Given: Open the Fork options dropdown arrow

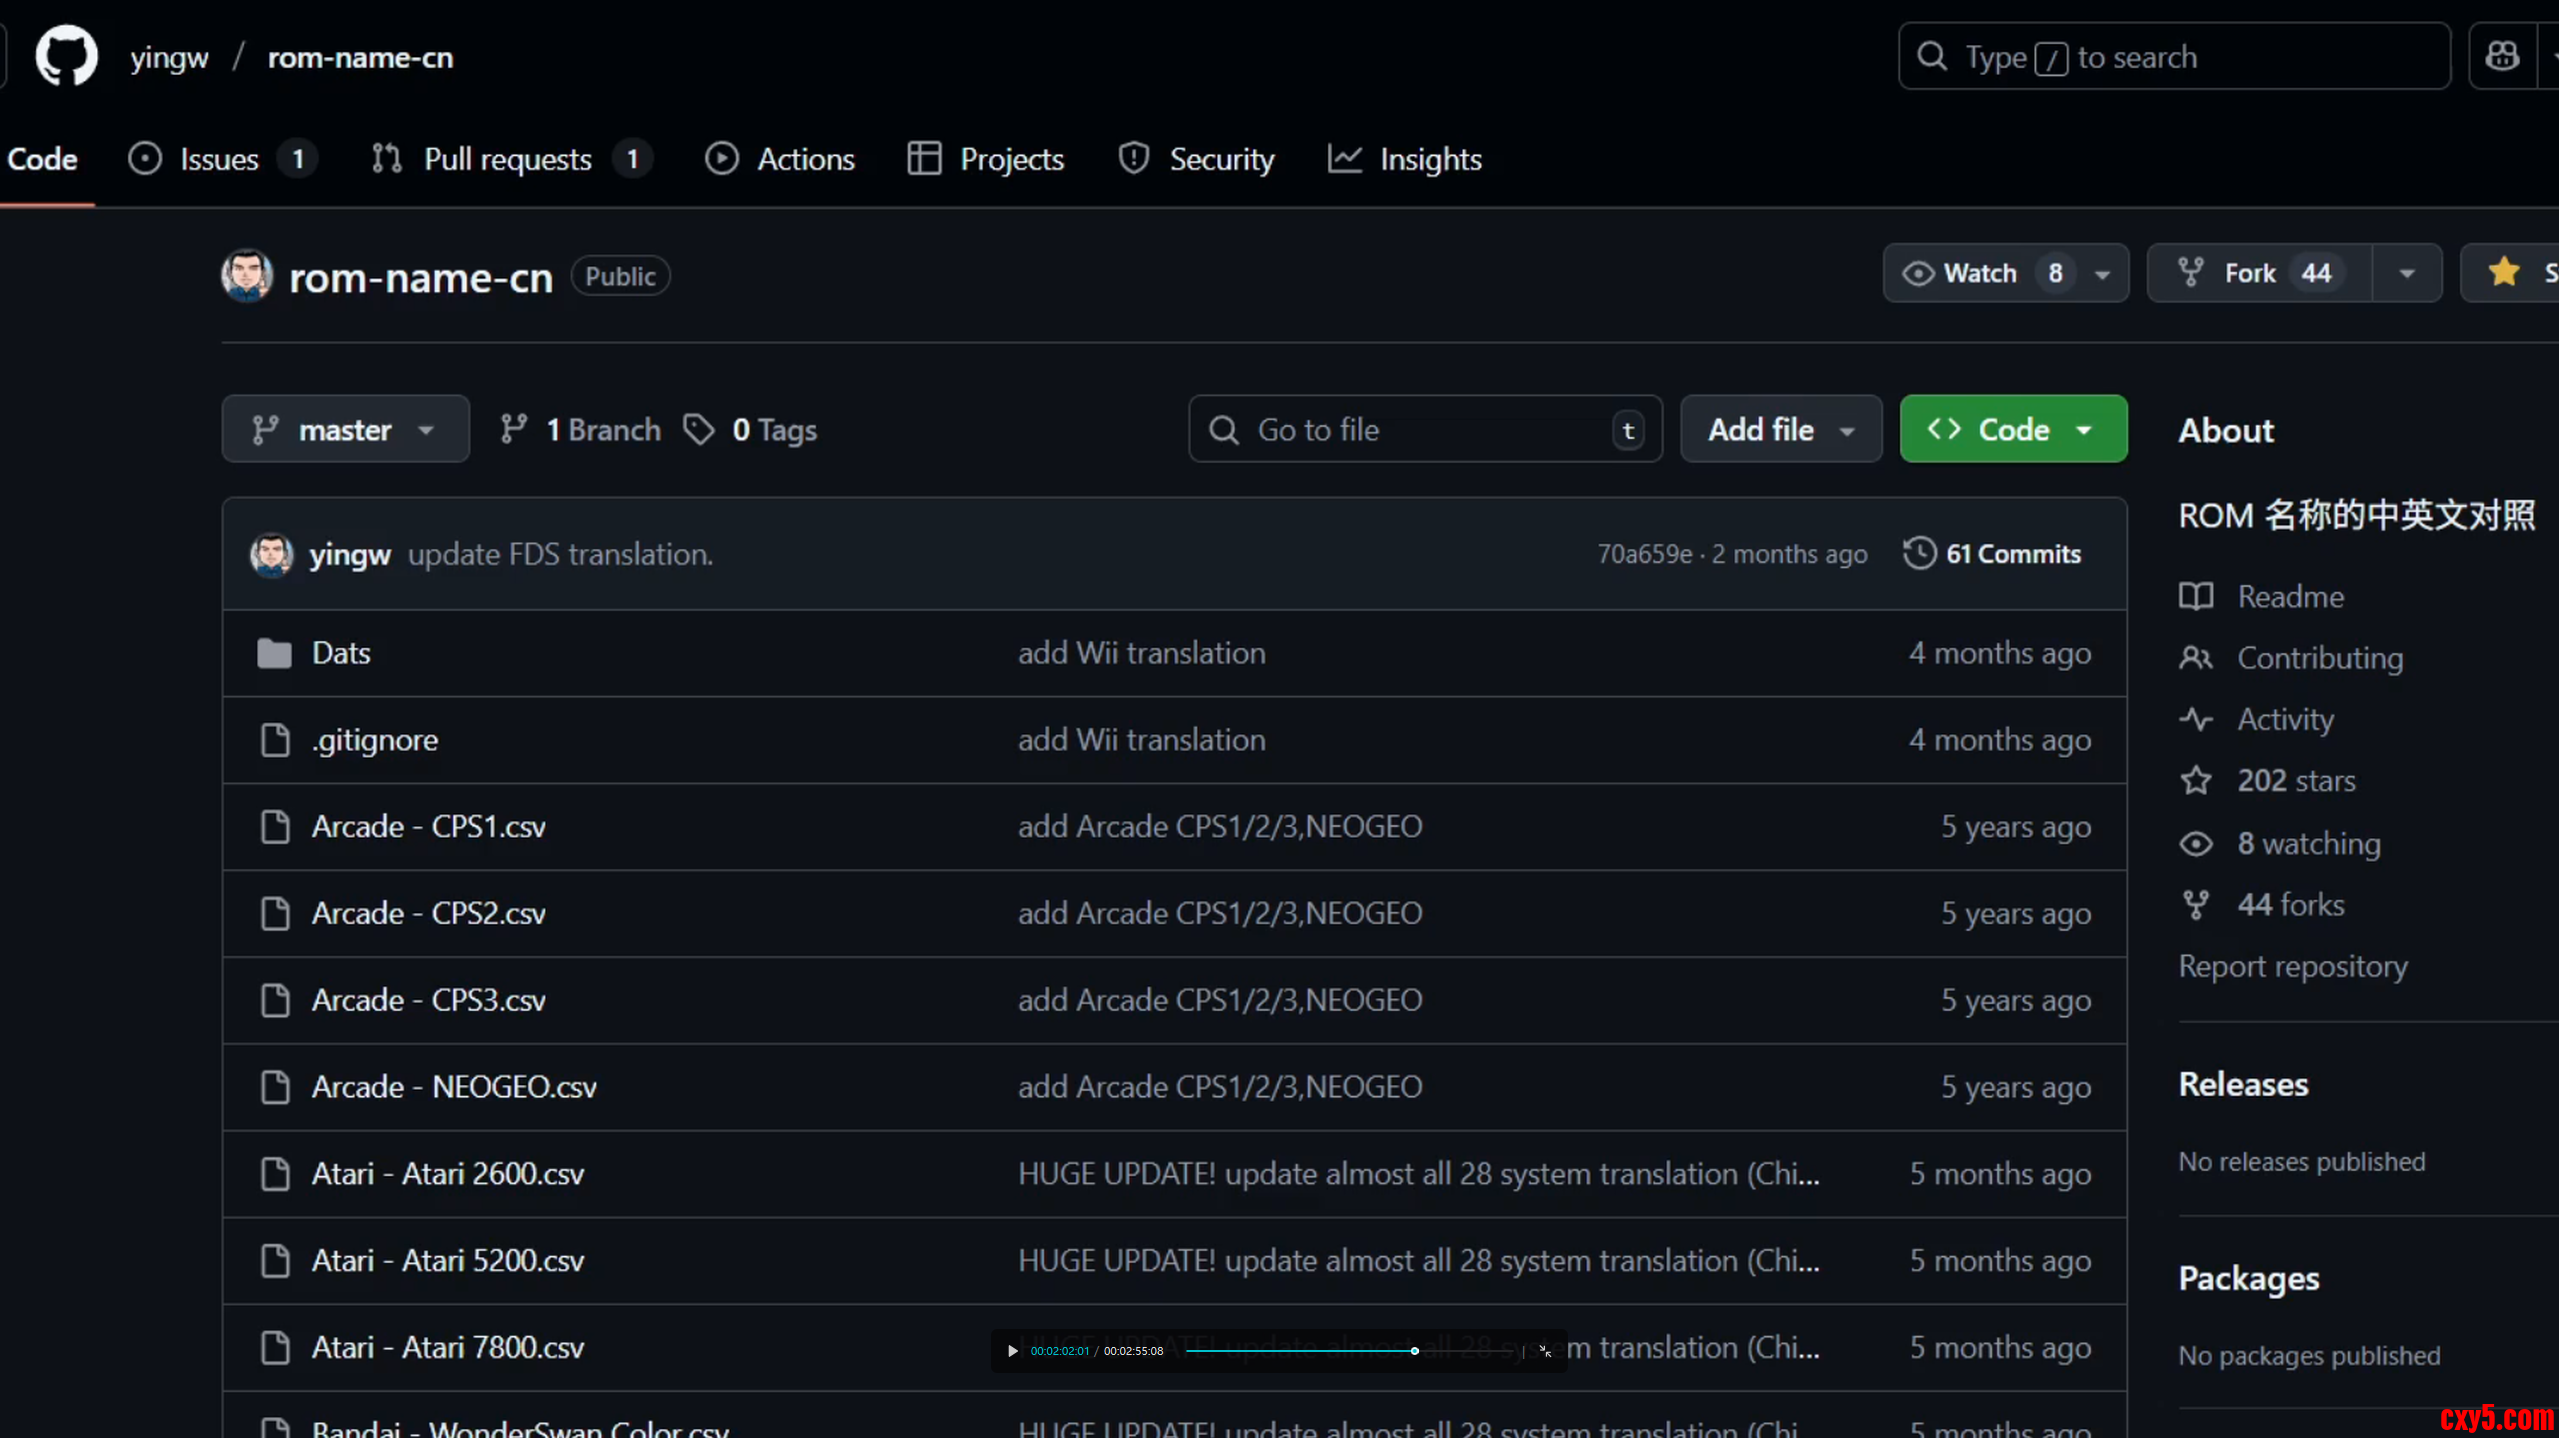Looking at the screenshot, I should pos(2406,273).
